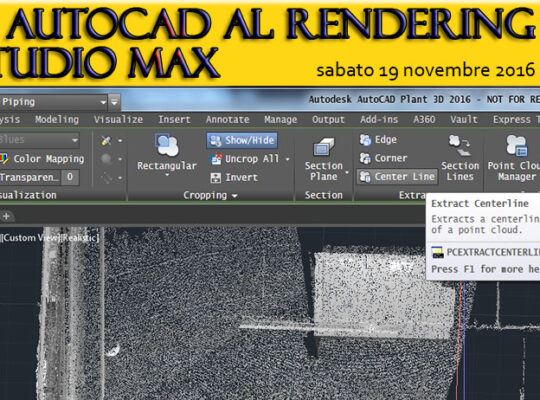The image size is (540, 400).
Task: Click the Center Line extraction tool
Action: (397, 177)
